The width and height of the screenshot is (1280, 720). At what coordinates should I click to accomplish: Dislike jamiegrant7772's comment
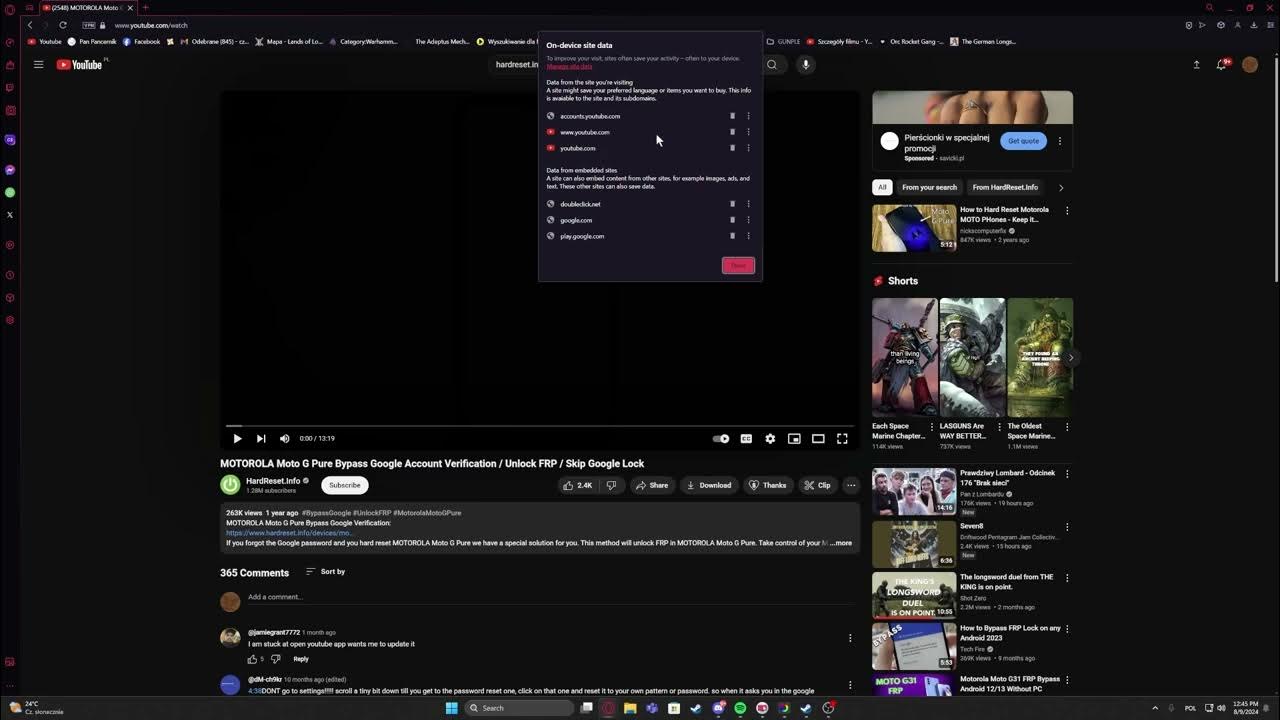tap(276, 659)
